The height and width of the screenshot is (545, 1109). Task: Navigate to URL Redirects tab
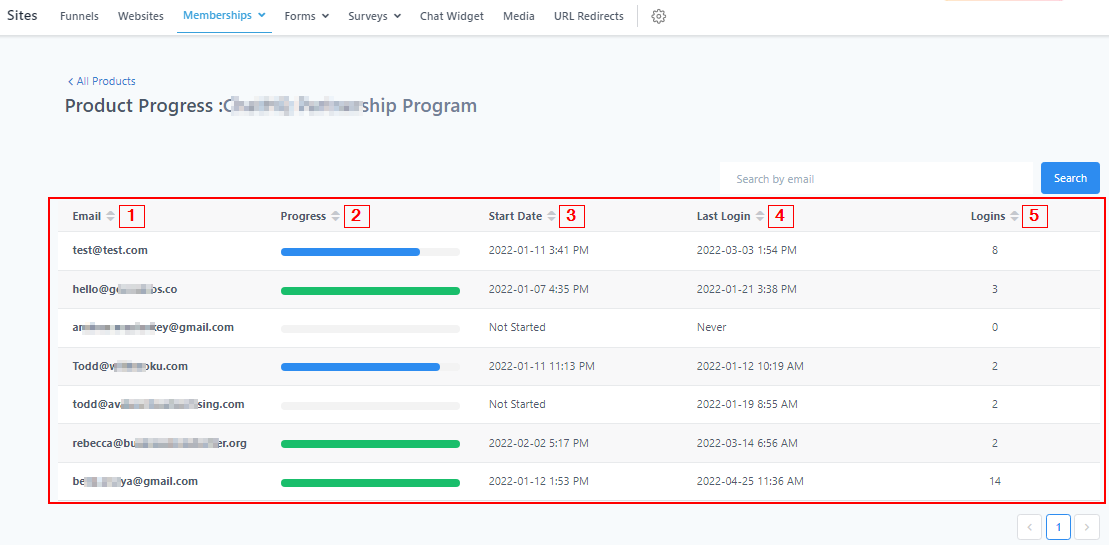click(588, 16)
